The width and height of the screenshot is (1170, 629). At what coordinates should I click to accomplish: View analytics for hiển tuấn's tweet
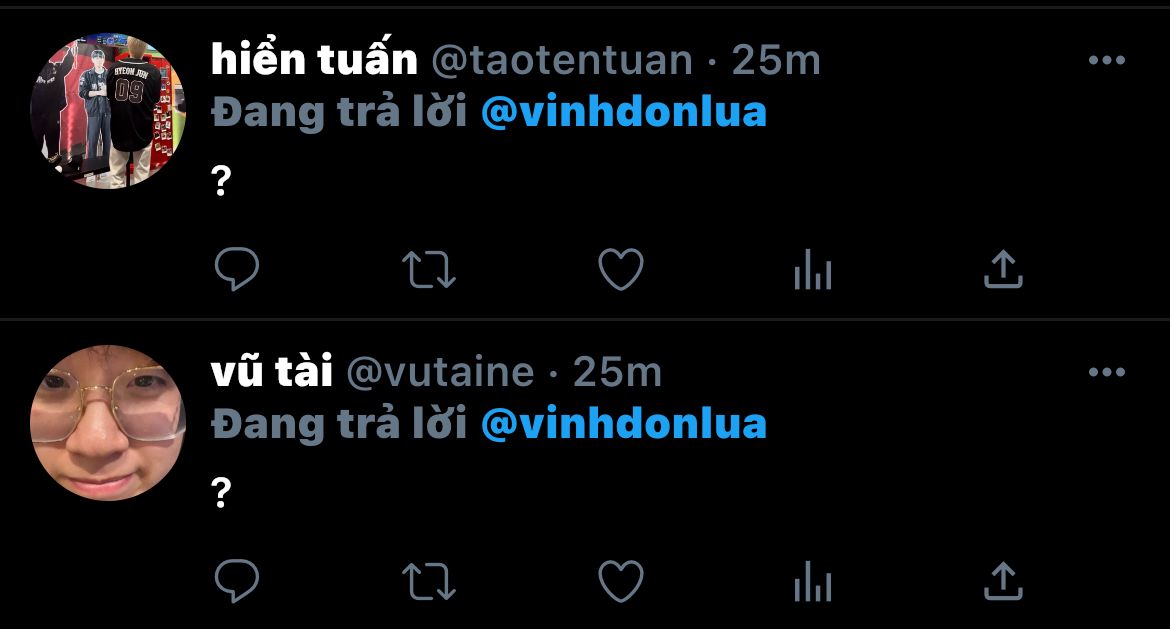point(813,269)
